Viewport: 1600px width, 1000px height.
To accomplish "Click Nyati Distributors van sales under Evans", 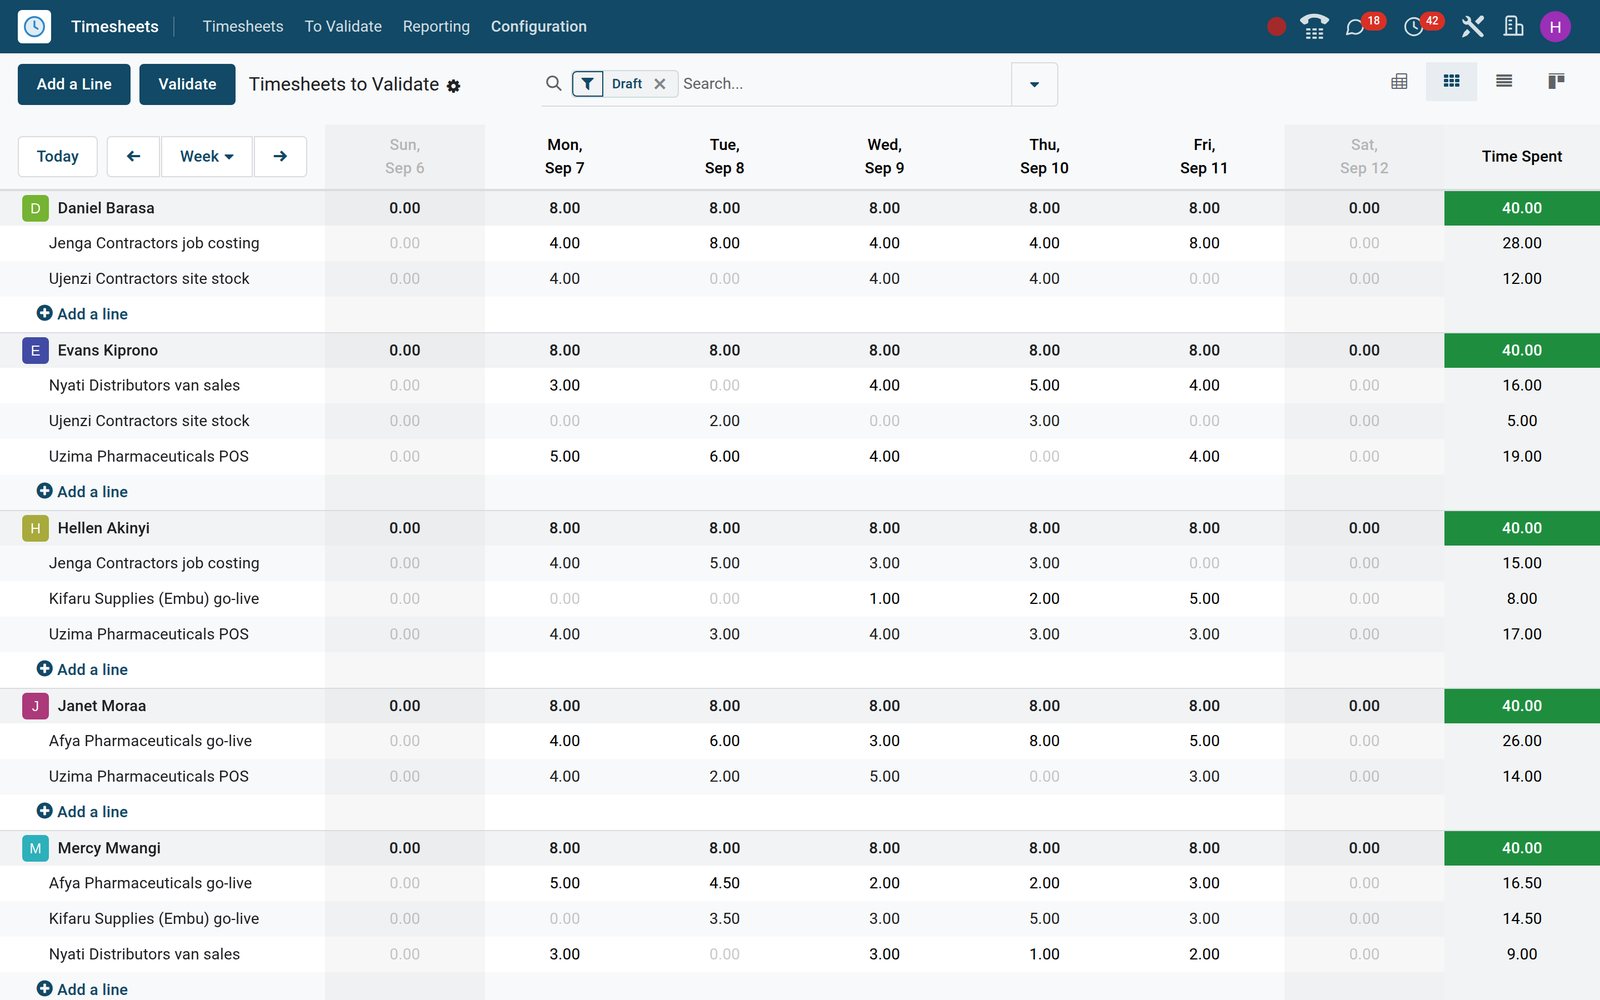I will [x=144, y=385].
